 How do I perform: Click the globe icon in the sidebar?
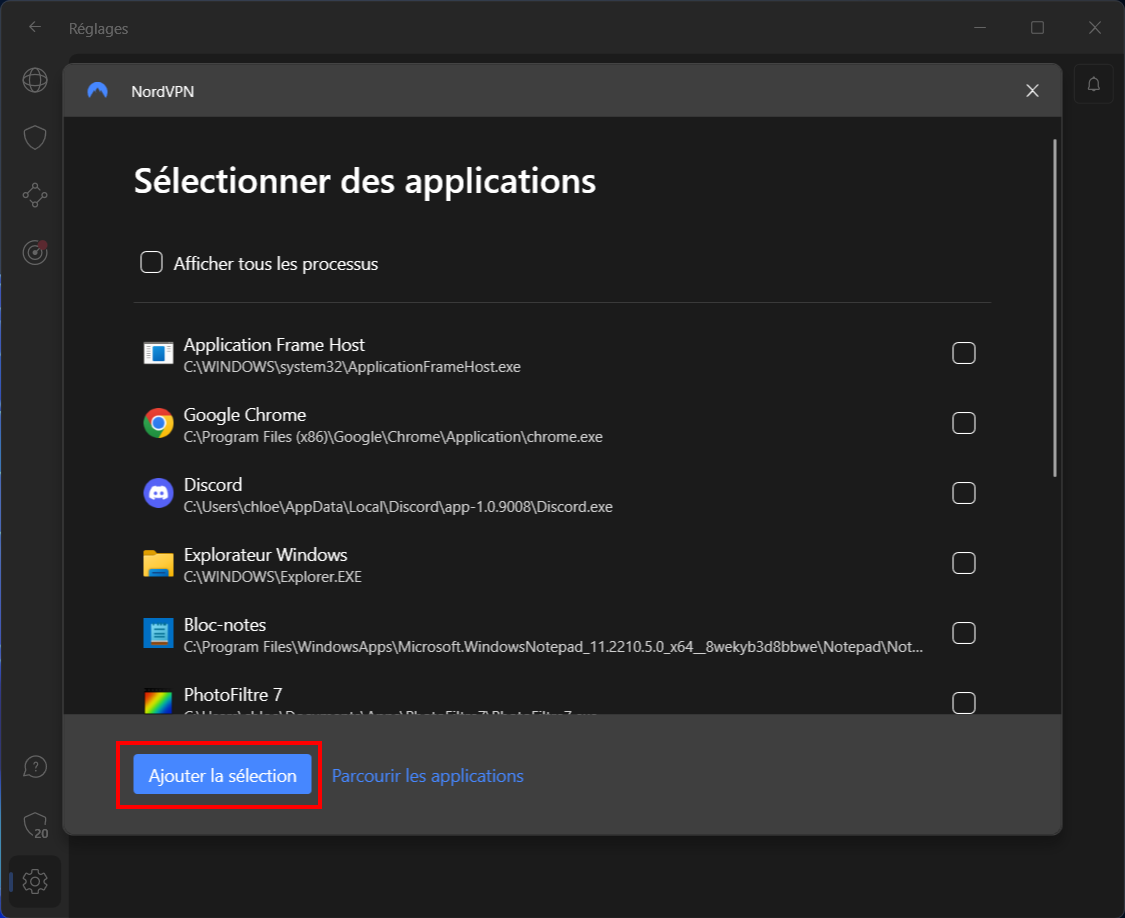(34, 80)
